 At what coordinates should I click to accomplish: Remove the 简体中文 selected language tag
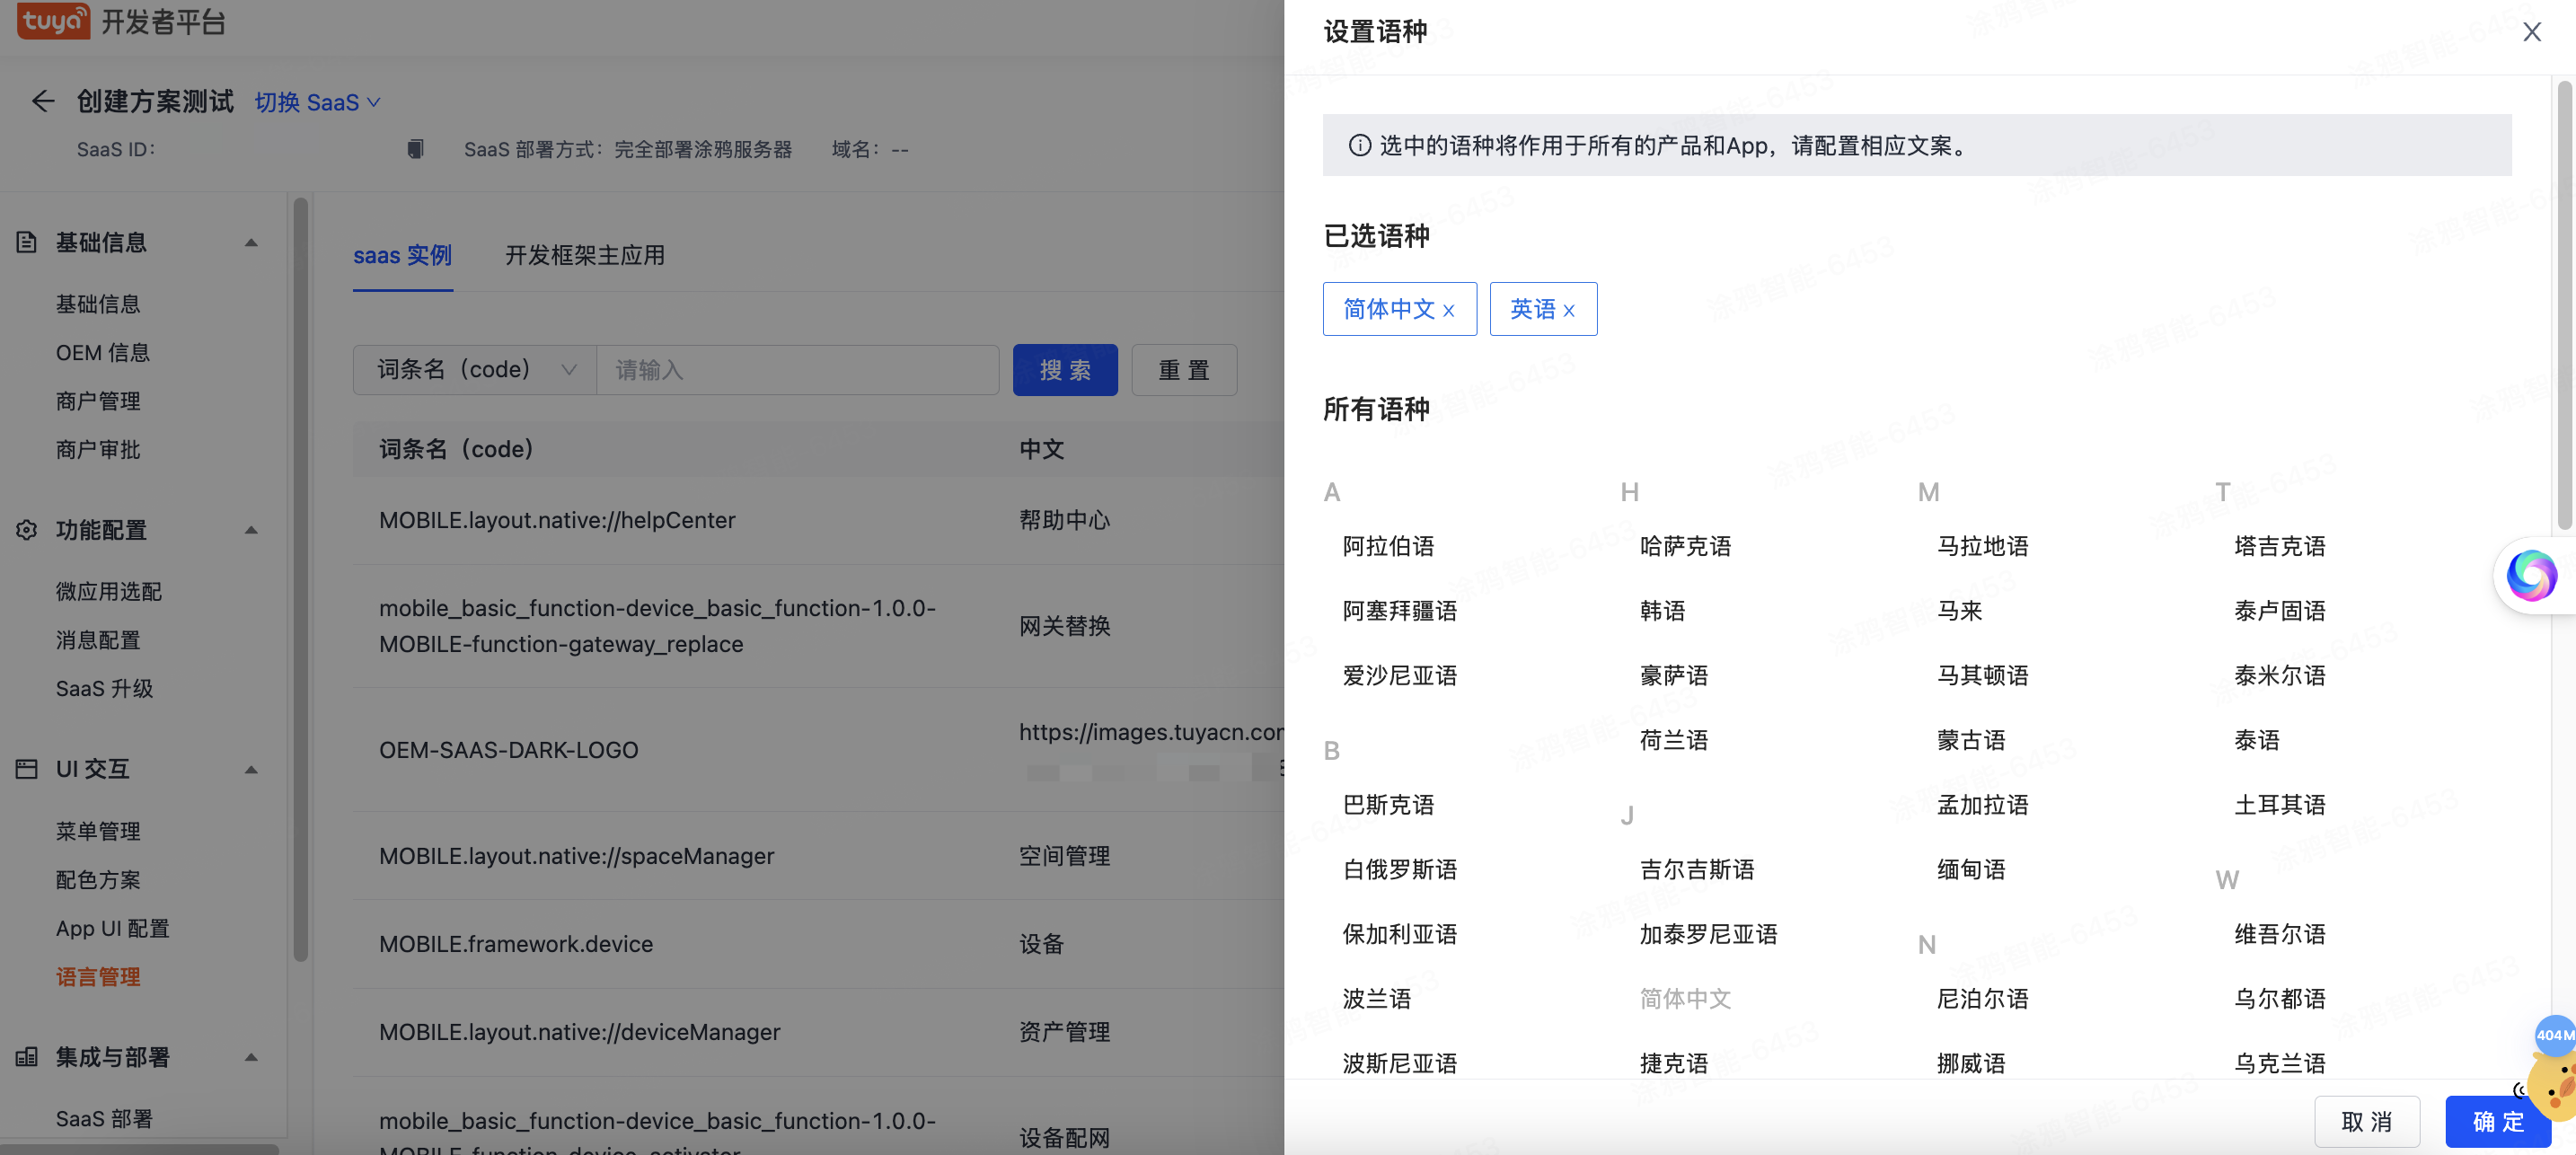(x=1448, y=311)
